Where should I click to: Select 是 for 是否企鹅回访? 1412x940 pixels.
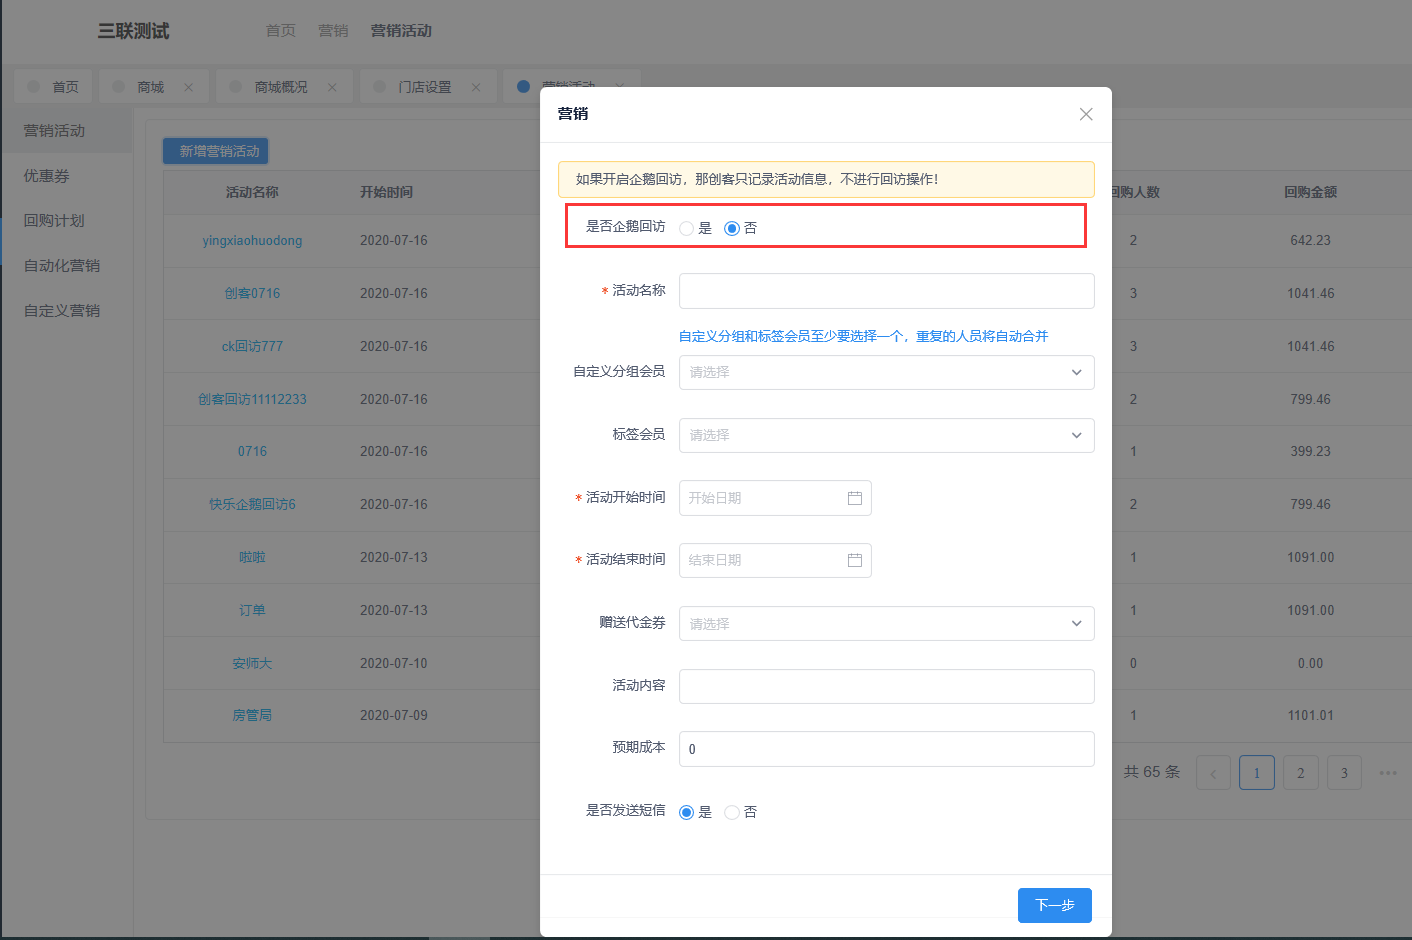tap(687, 228)
